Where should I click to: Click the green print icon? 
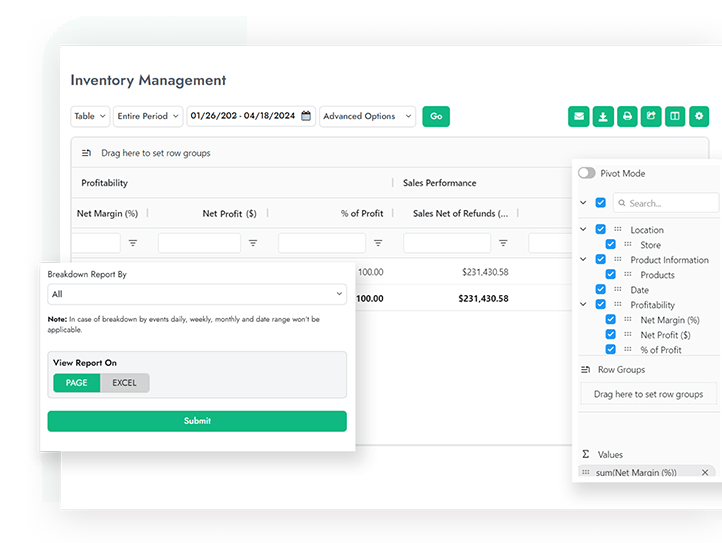coord(627,116)
